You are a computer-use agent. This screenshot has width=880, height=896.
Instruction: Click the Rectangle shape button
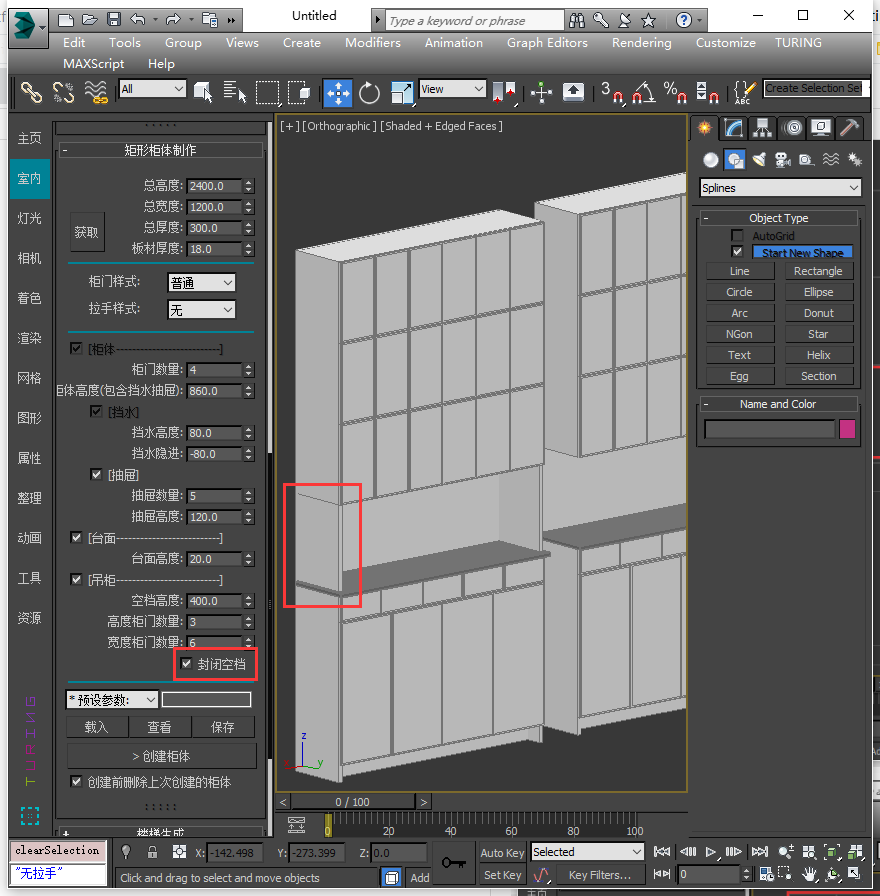(818, 271)
